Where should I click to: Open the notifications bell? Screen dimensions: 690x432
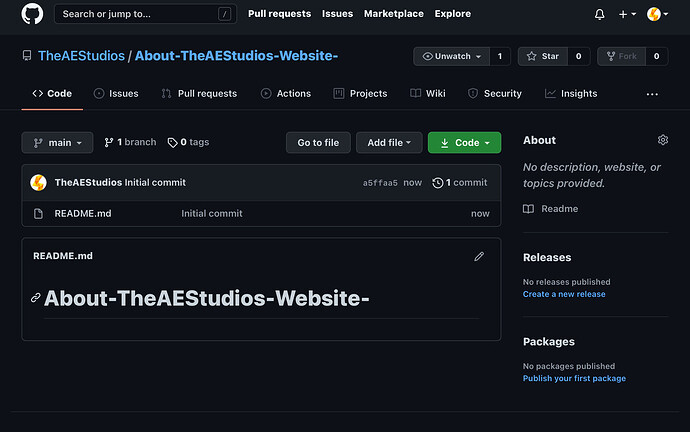(599, 14)
